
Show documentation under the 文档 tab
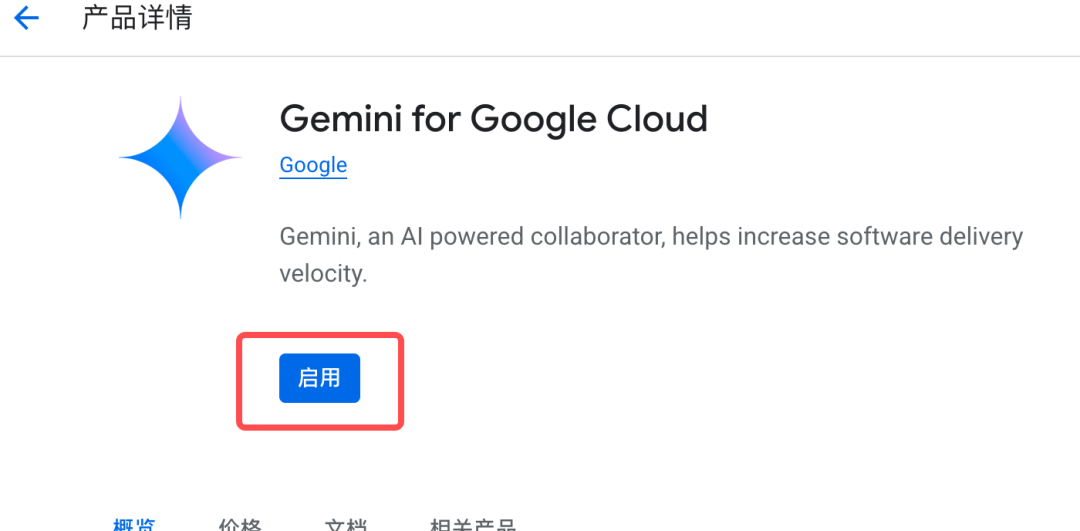(346, 524)
